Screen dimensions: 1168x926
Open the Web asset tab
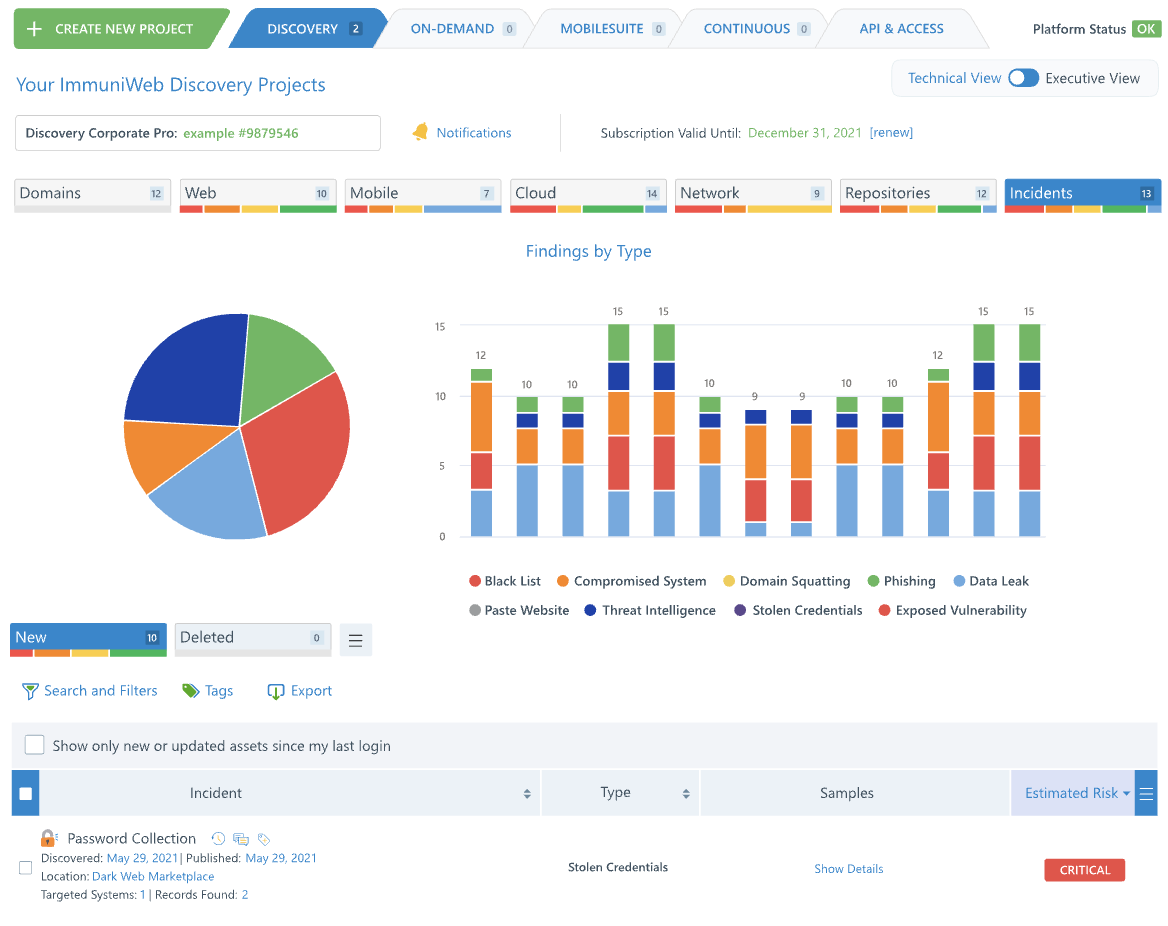pos(258,195)
